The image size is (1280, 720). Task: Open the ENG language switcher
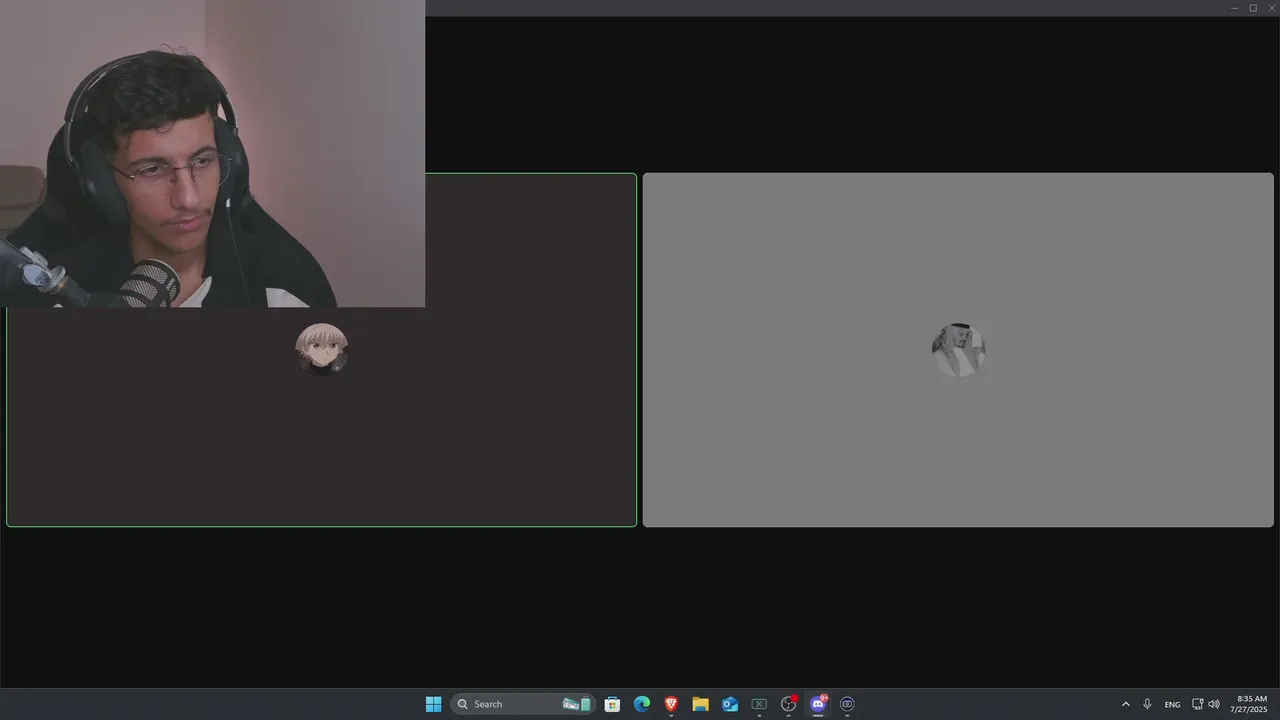[1172, 704]
